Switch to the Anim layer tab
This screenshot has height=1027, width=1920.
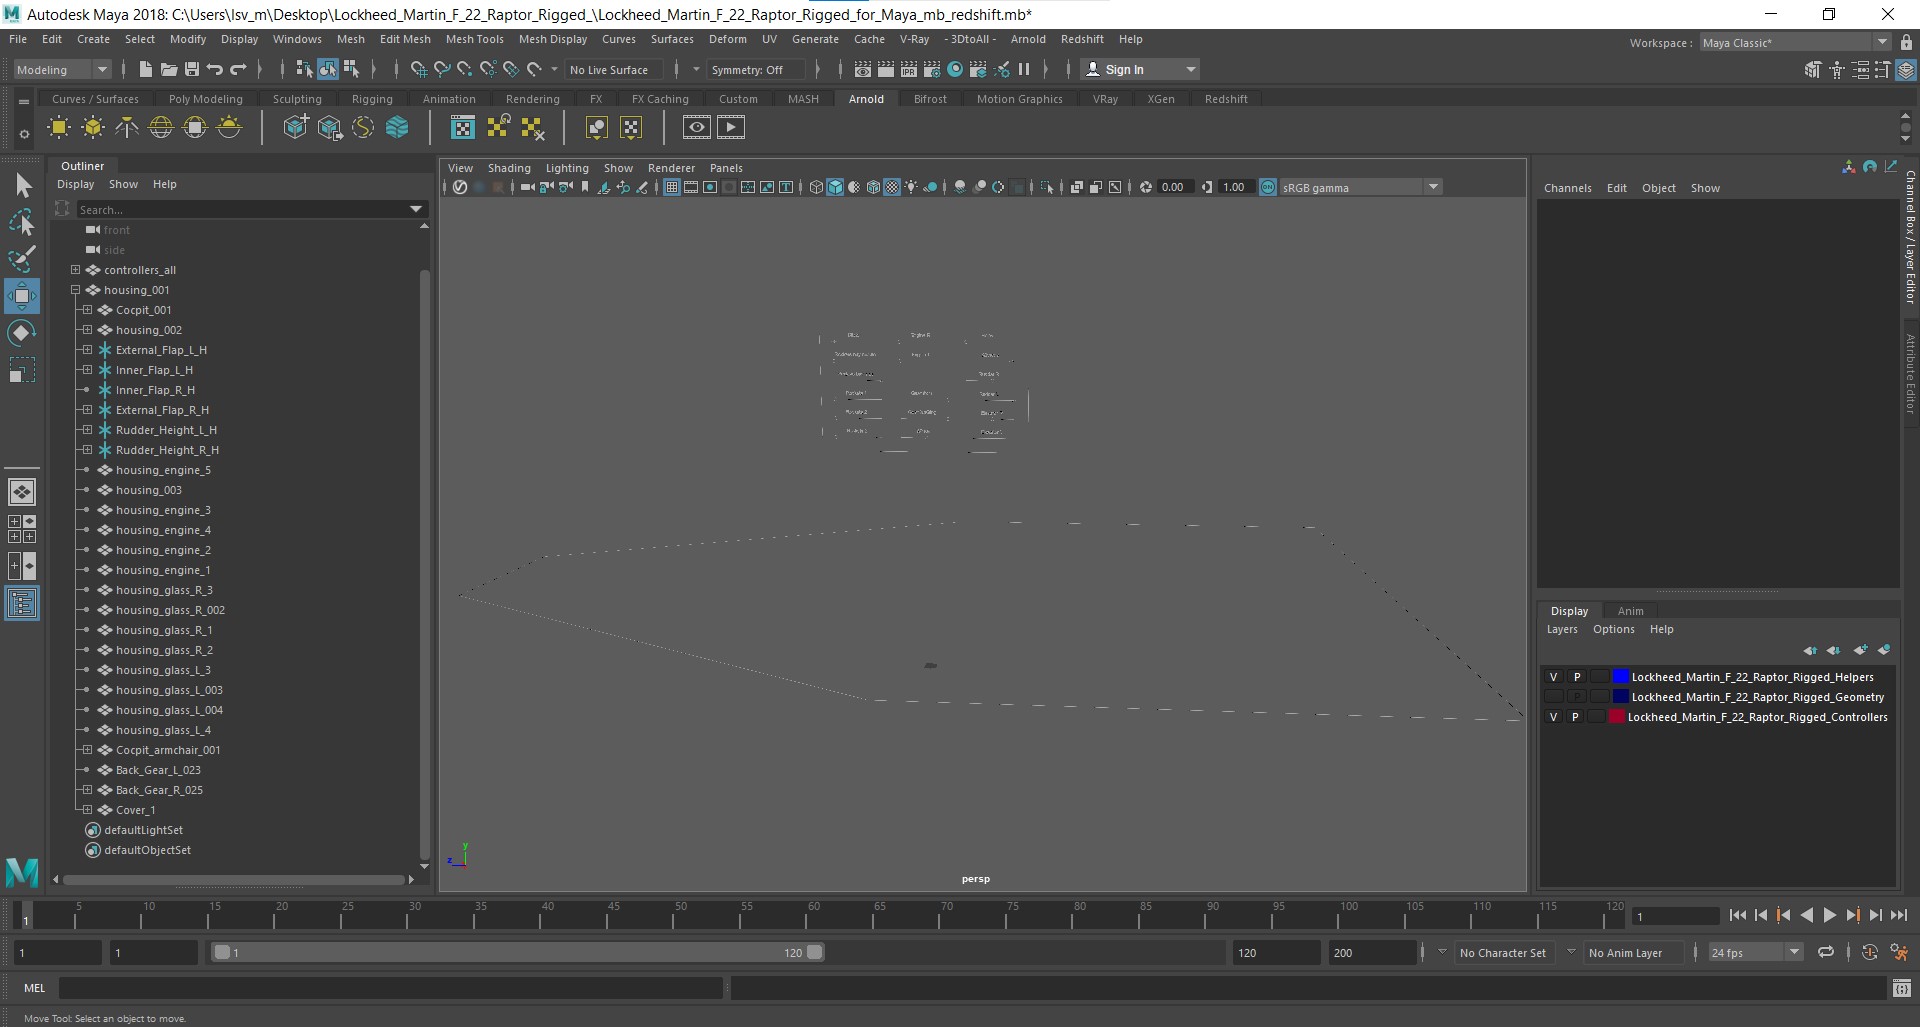[x=1630, y=611]
